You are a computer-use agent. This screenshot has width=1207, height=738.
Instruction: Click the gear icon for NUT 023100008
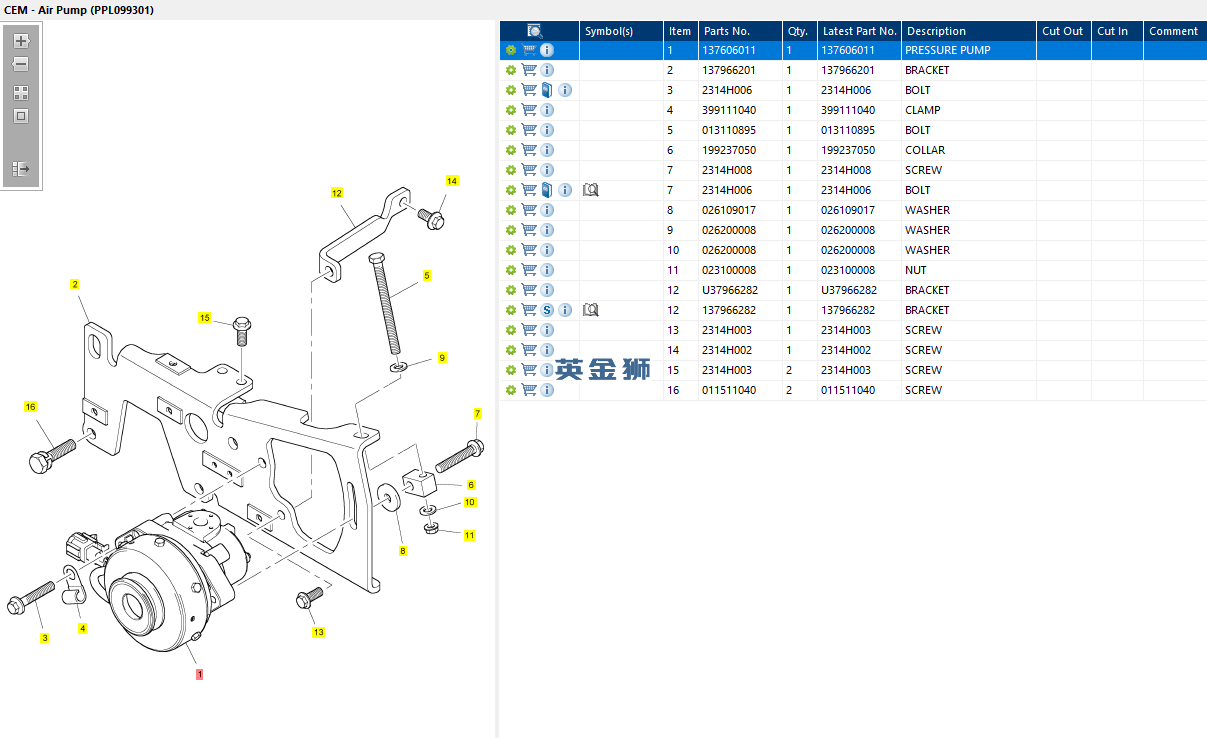coord(511,270)
